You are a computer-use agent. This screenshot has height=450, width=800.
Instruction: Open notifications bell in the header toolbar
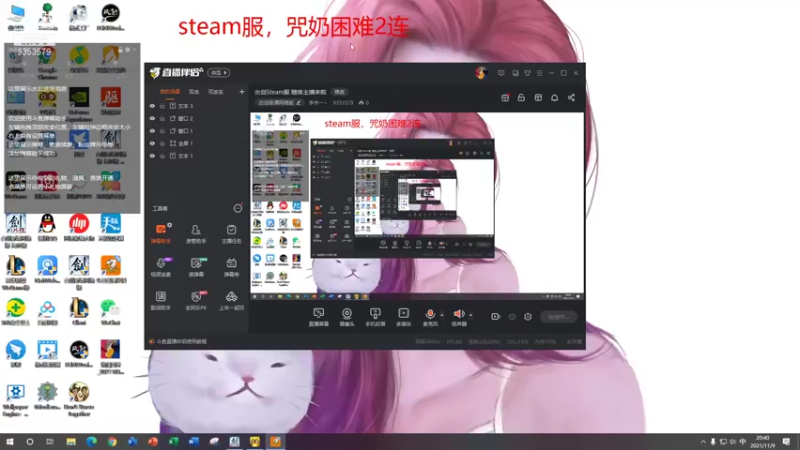tap(555, 97)
